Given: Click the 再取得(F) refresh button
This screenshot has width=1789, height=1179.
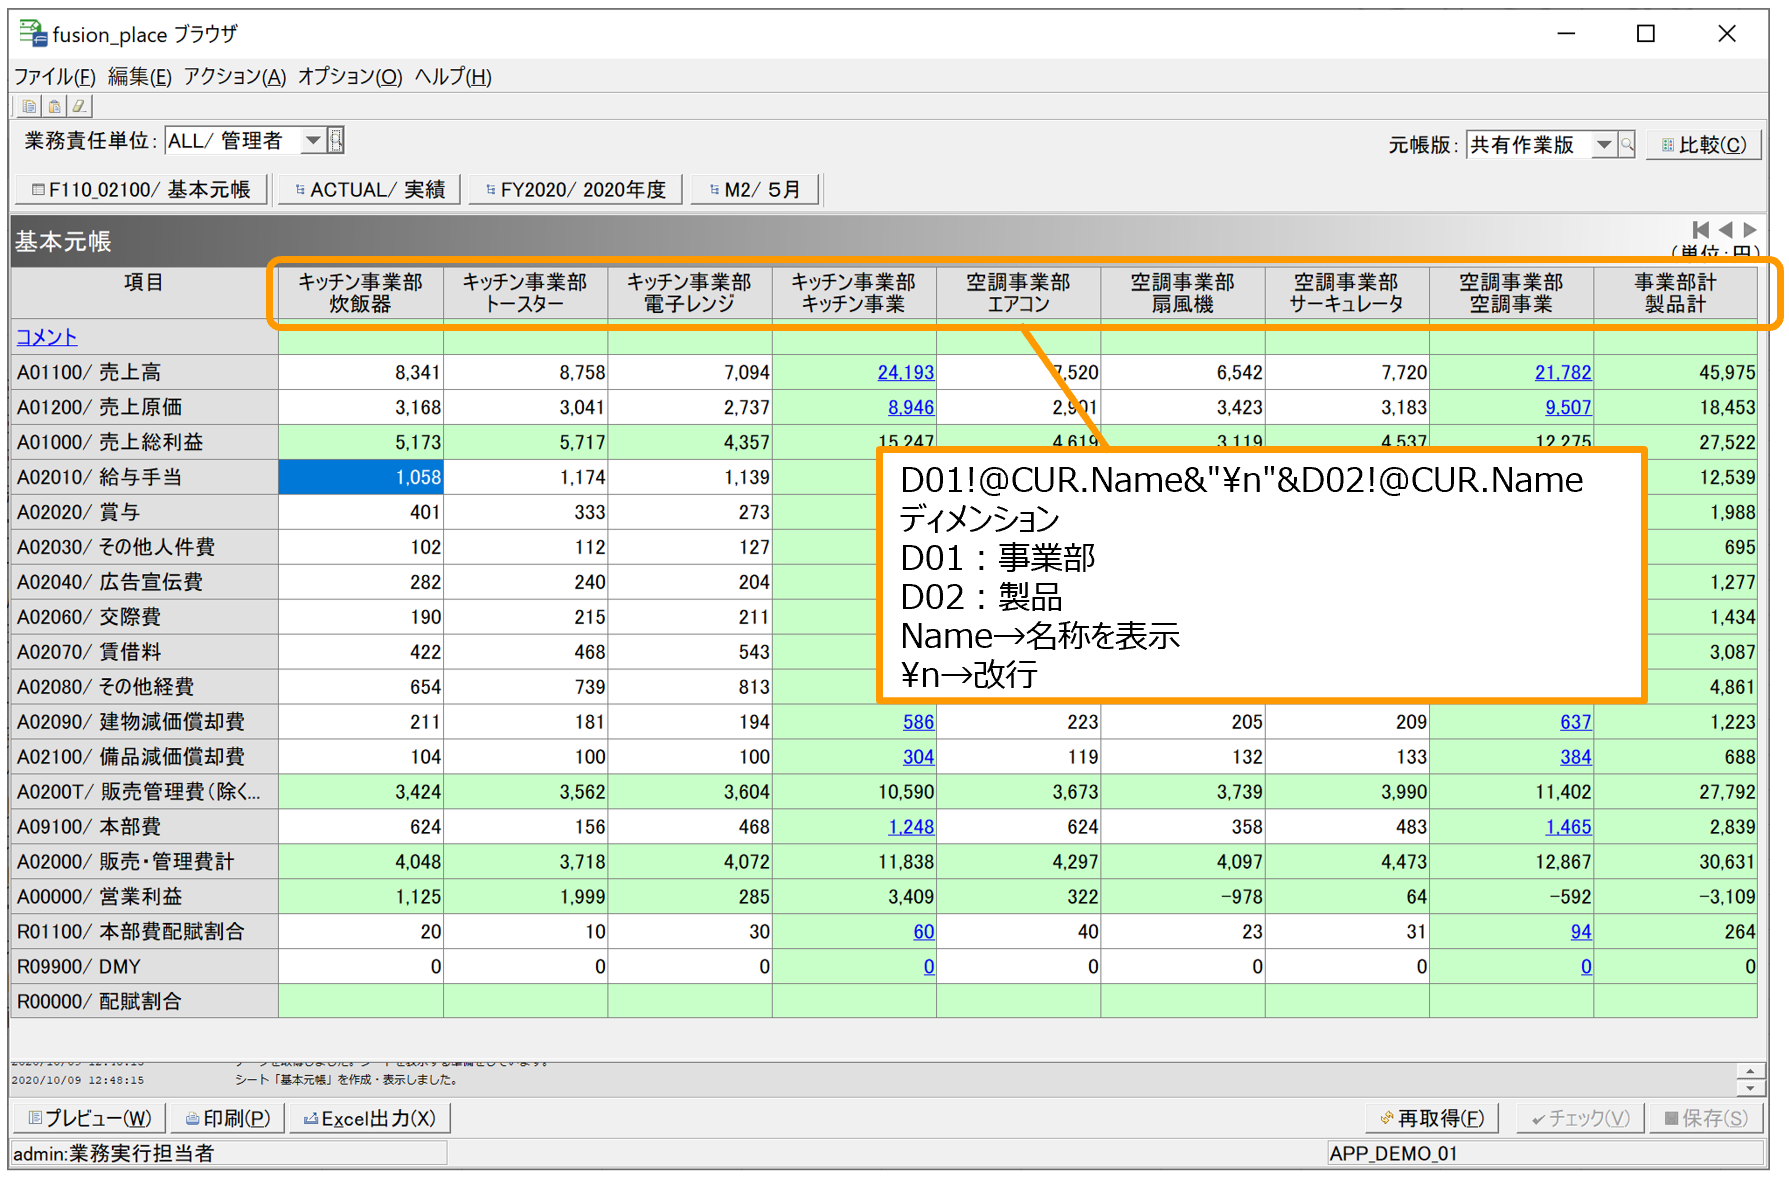Looking at the screenshot, I should pos(1432,1118).
